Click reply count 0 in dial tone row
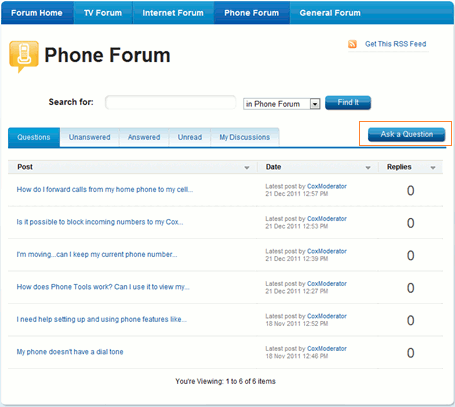This screenshot has width=455, height=407. point(411,353)
